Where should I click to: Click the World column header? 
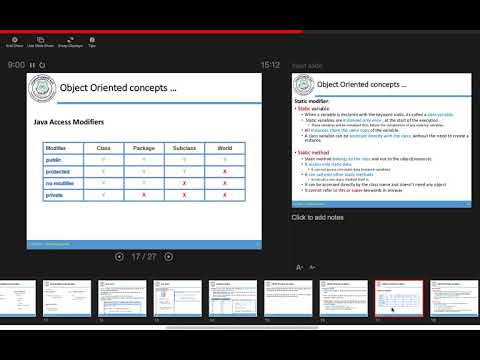225,148
